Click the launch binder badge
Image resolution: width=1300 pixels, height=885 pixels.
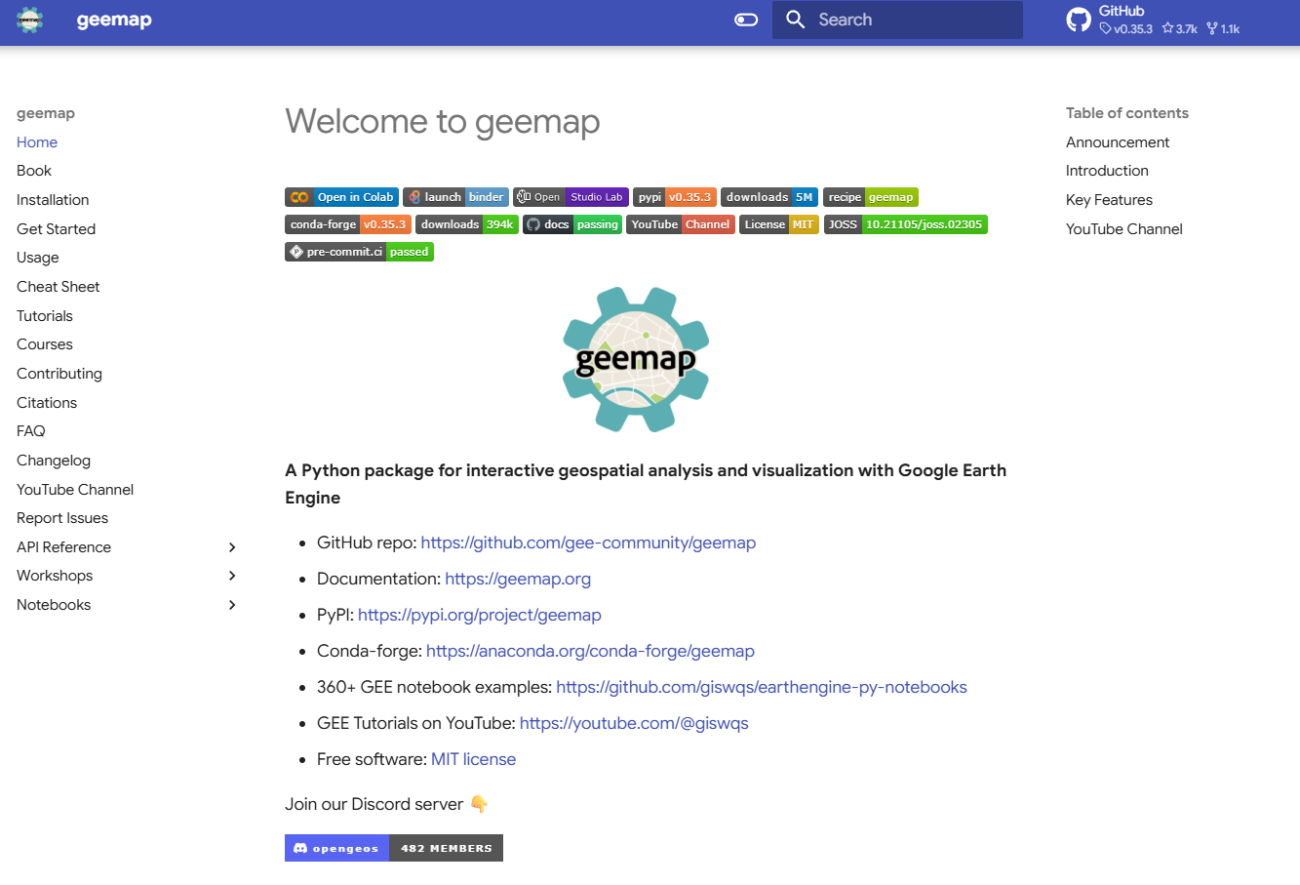point(456,197)
